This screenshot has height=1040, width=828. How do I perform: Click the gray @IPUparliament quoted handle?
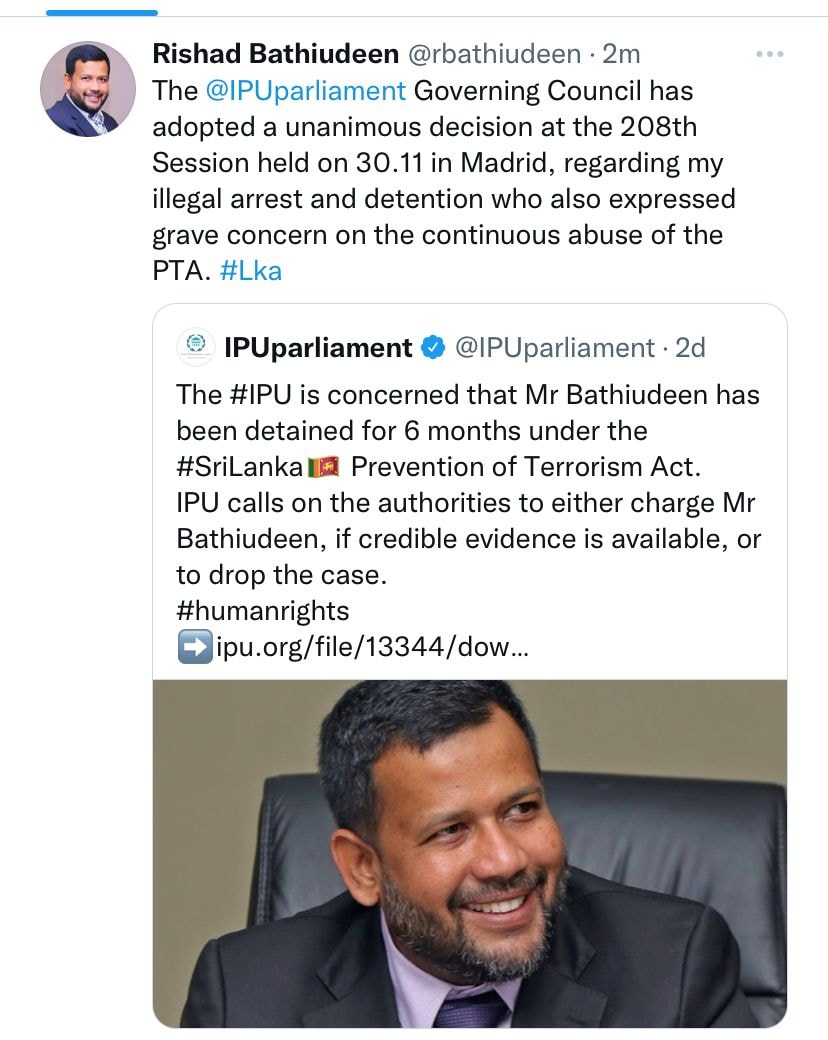(554, 348)
